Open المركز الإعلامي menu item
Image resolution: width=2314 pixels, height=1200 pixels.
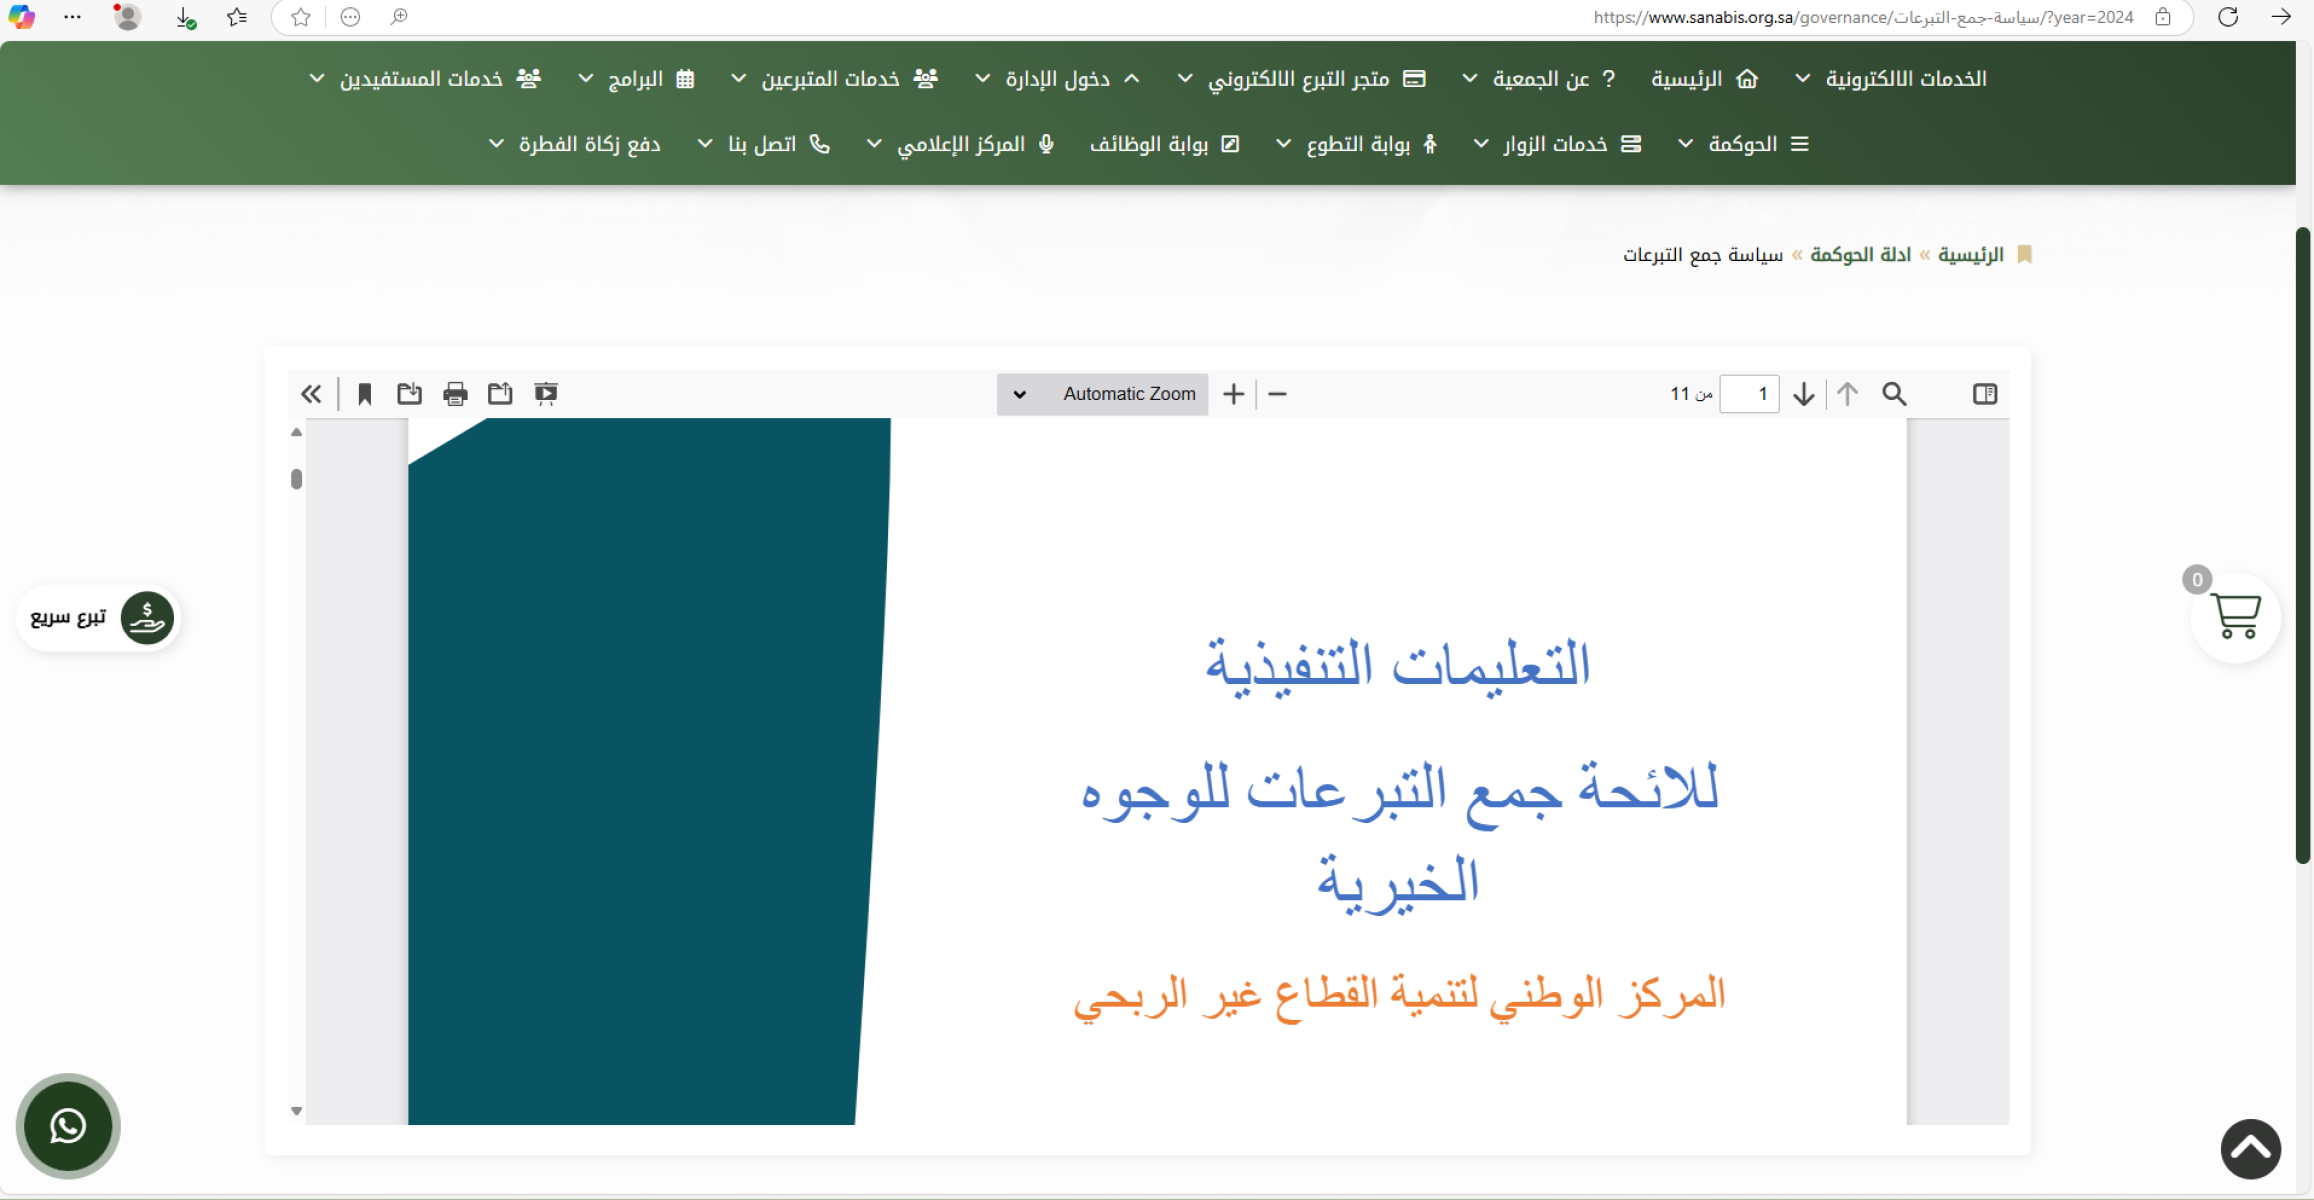coord(976,144)
